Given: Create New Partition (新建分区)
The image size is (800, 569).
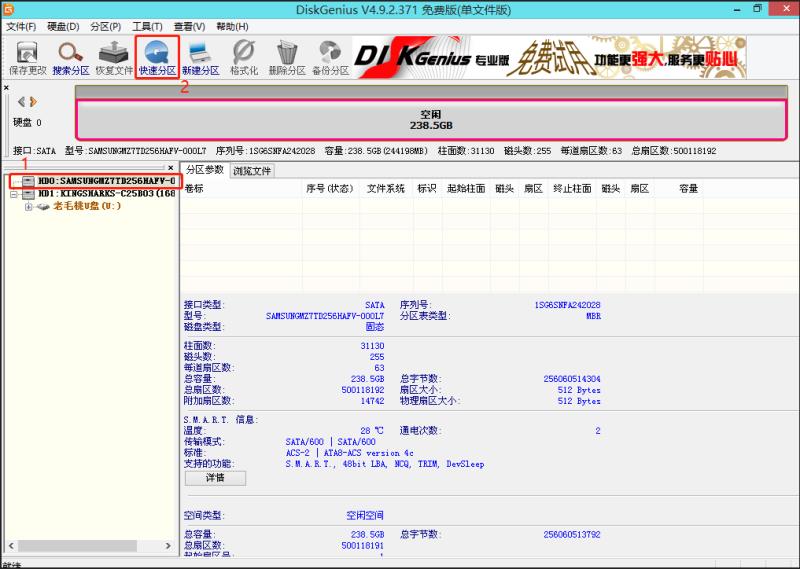Looking at the screenshot, I should [x=201, y=58].
